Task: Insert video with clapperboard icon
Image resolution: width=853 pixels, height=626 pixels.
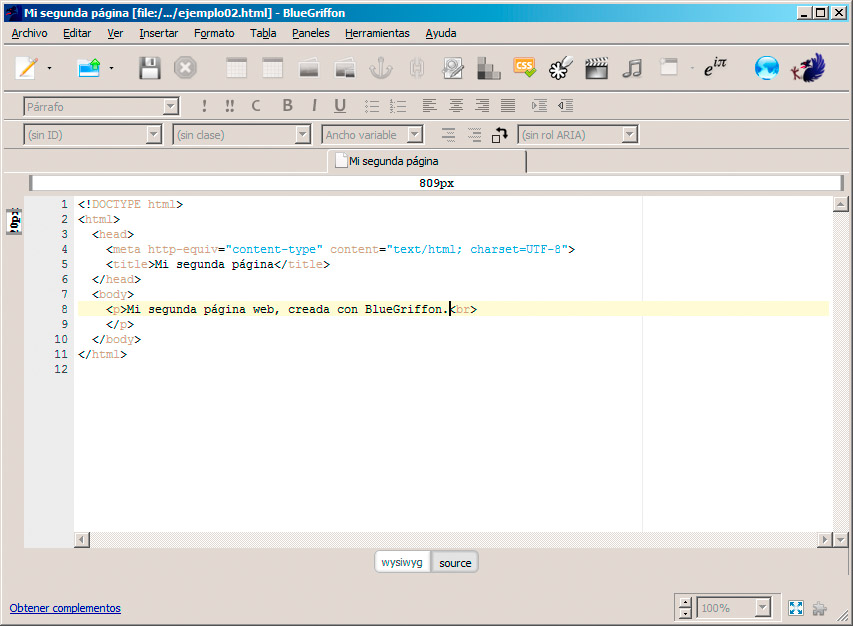Action: click(x=596, y=69)
